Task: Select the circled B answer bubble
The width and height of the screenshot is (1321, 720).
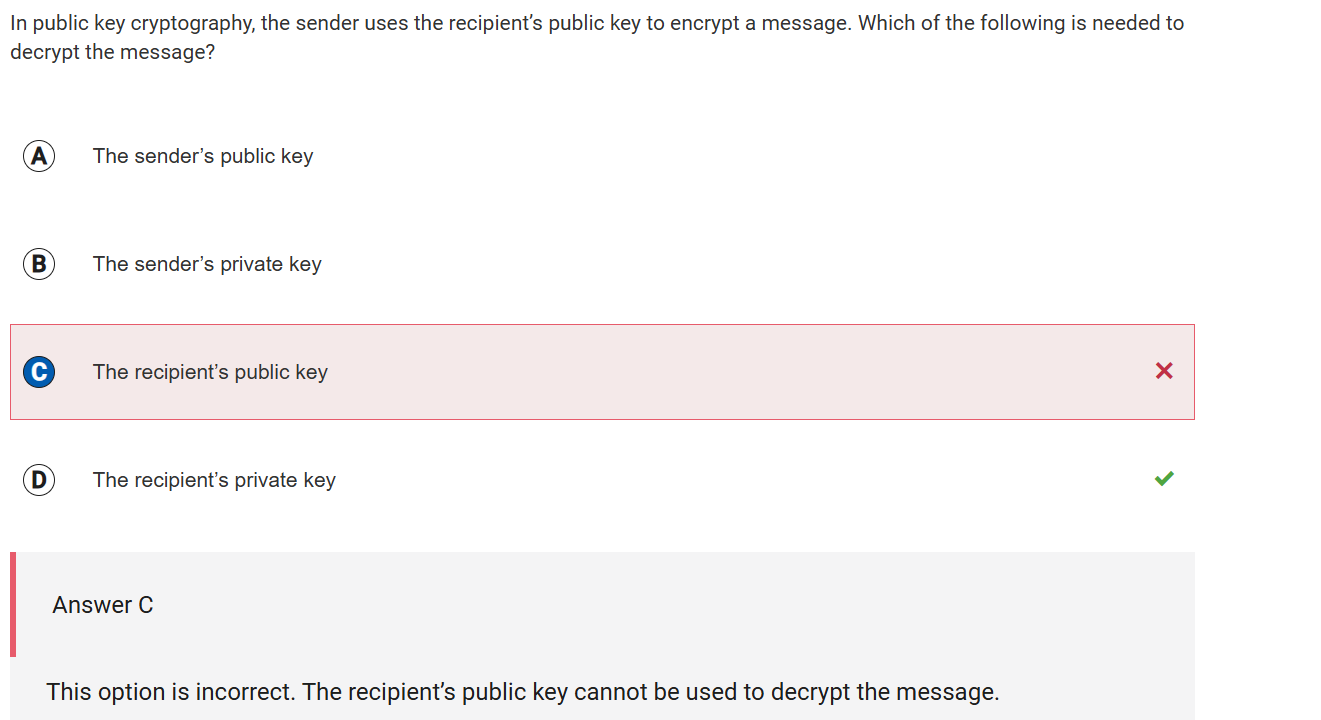Action: click(x=39, y=264)
